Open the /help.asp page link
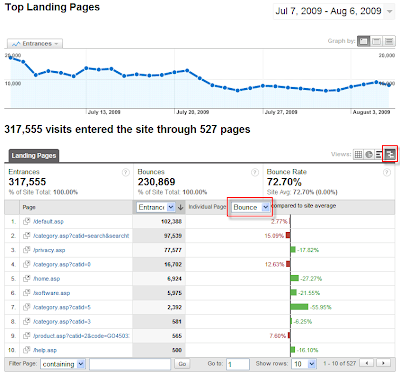 (x=45, y=350)
